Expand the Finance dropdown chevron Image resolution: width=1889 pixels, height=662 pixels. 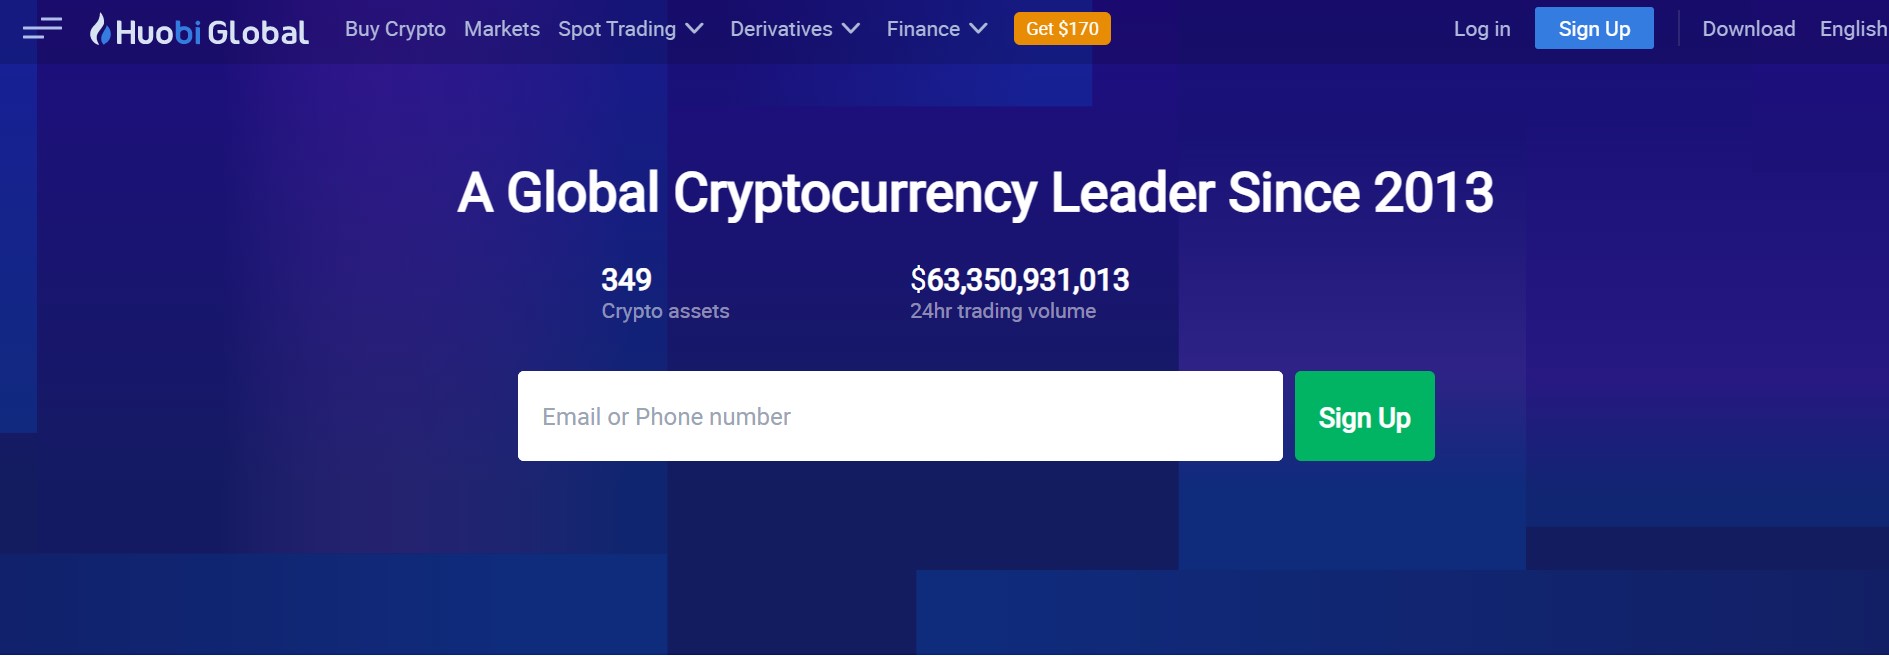click(x=980, y=29)
